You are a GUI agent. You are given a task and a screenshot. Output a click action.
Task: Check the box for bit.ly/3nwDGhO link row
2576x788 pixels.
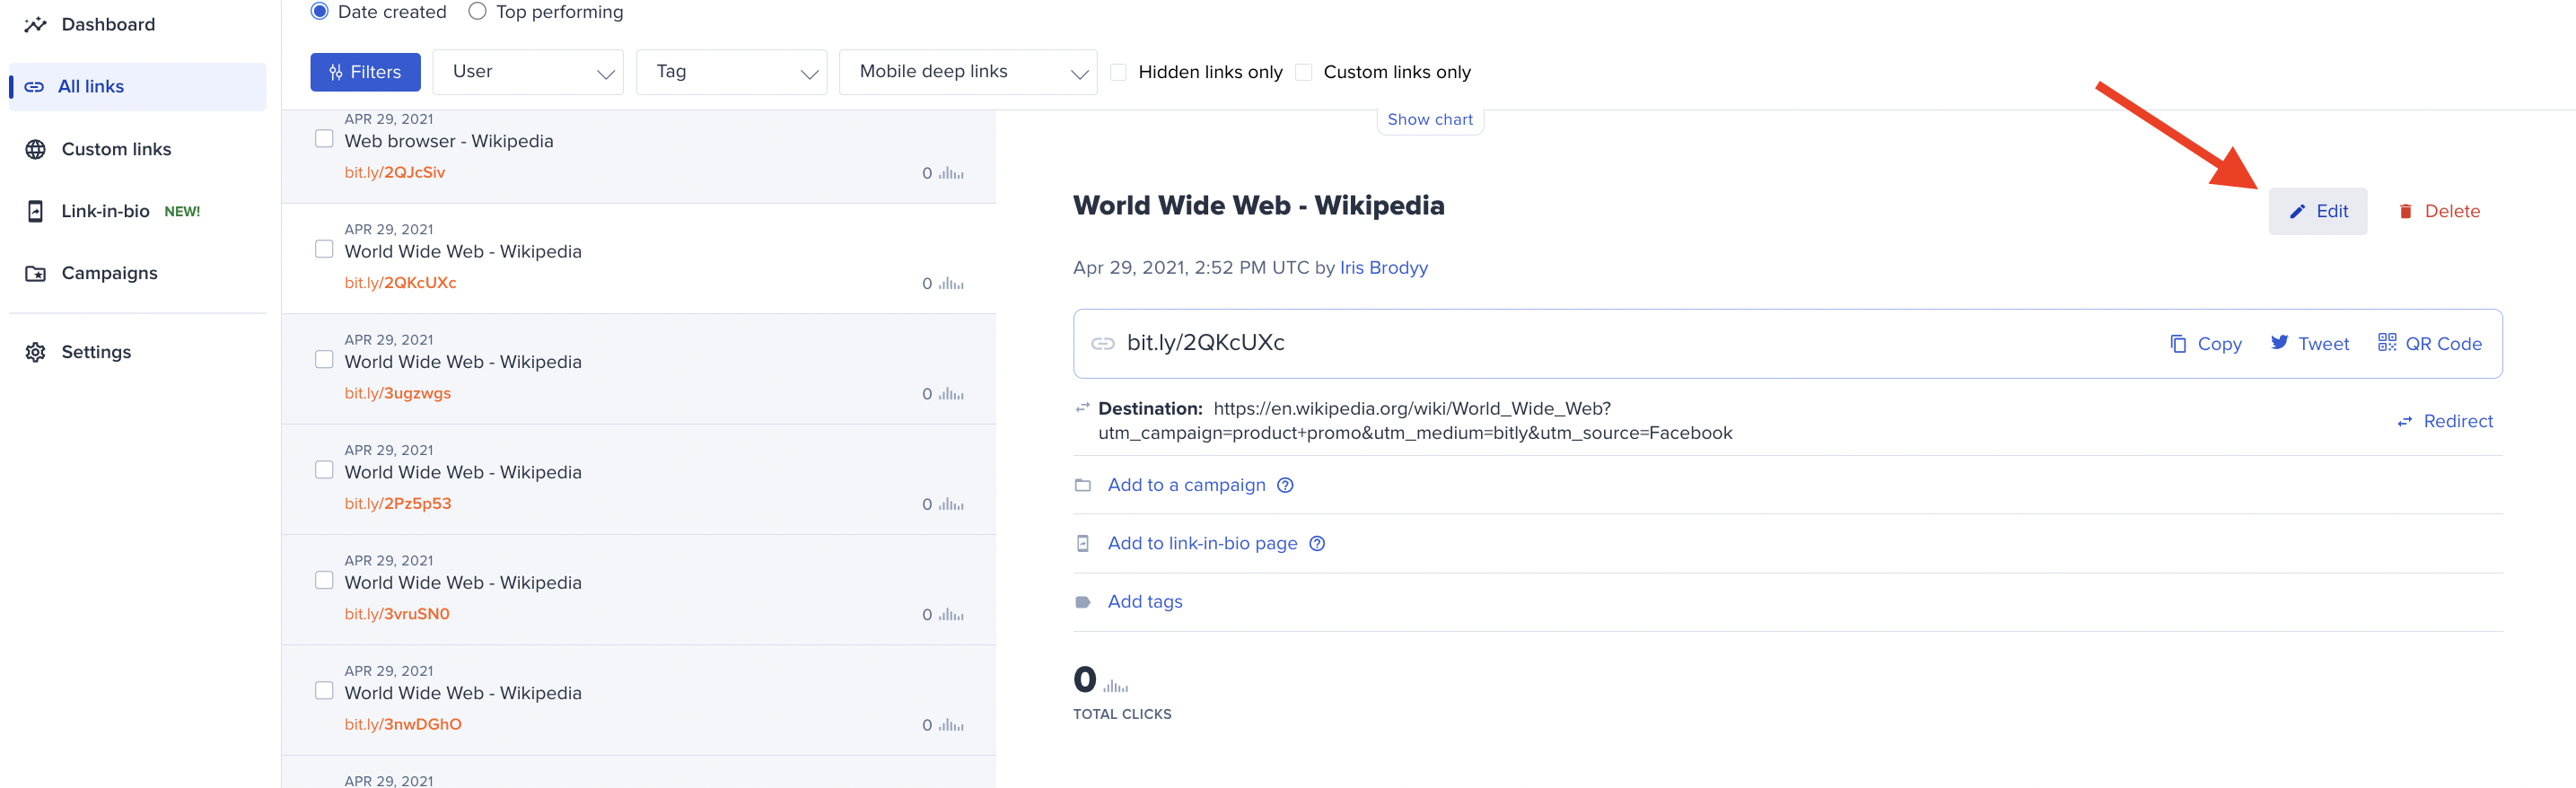click(324, 690)
